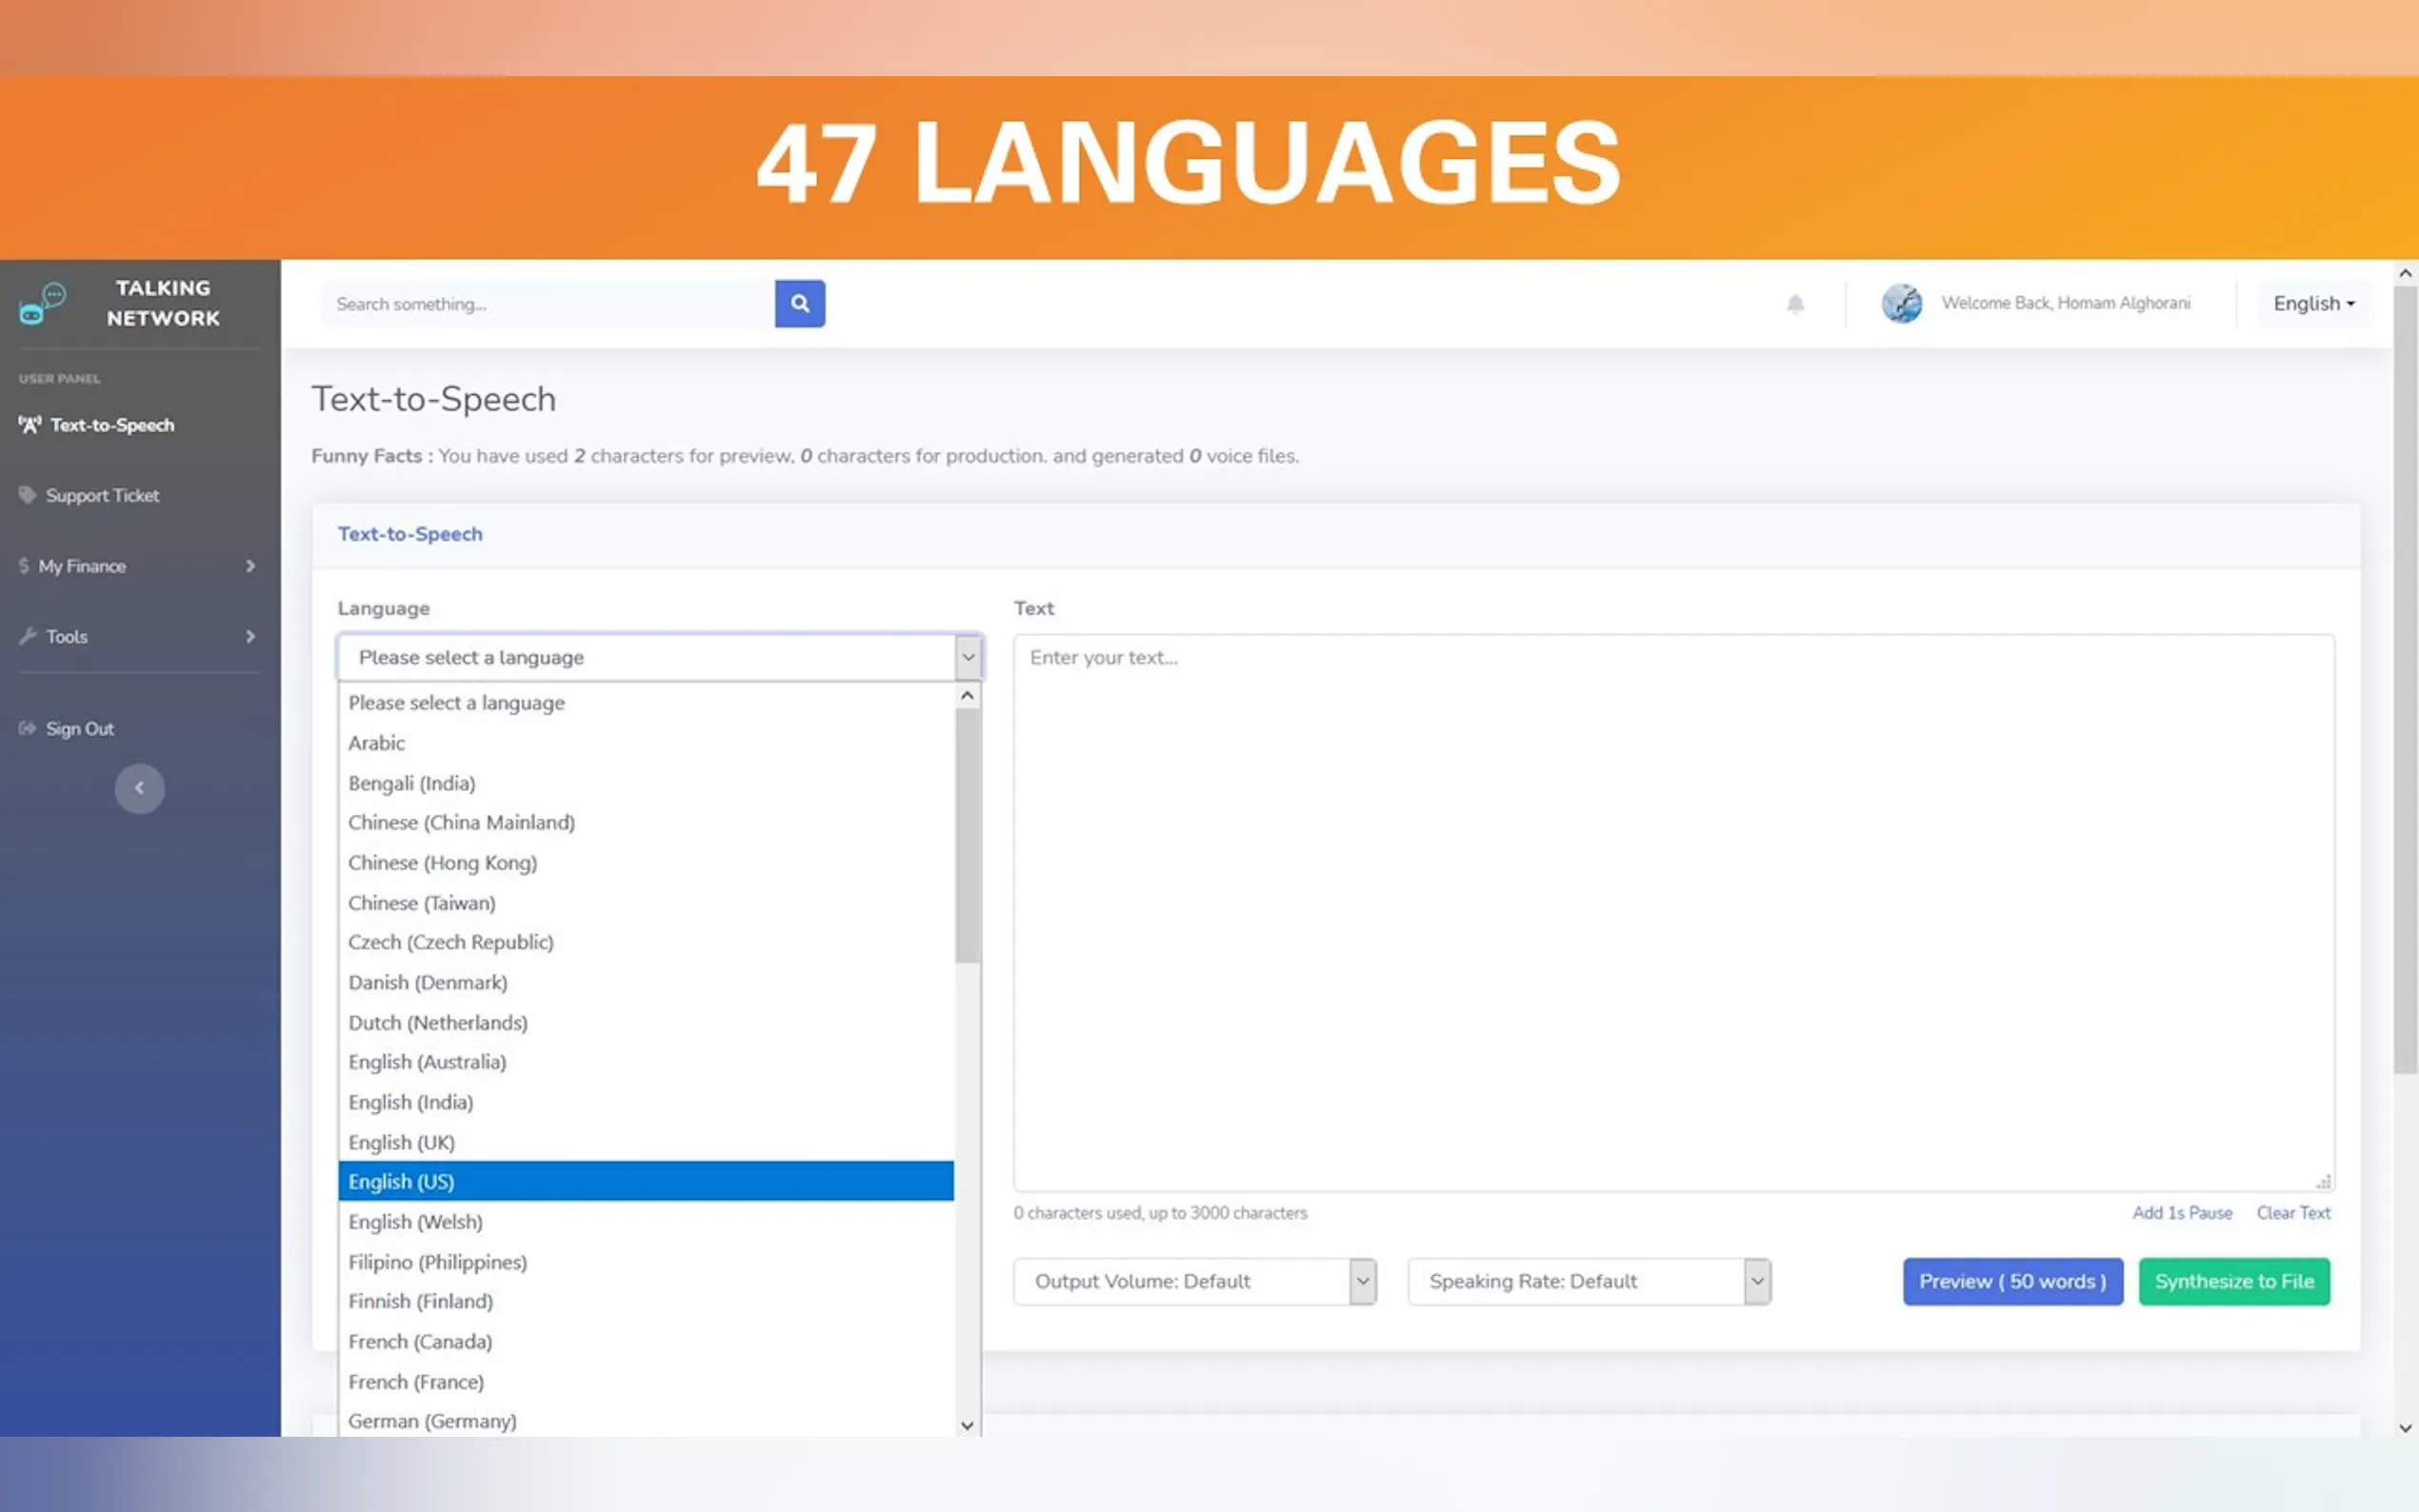The image size is (2419, 1512).
Task: Select English (US) from language list
Action: tap(645, 1181)
